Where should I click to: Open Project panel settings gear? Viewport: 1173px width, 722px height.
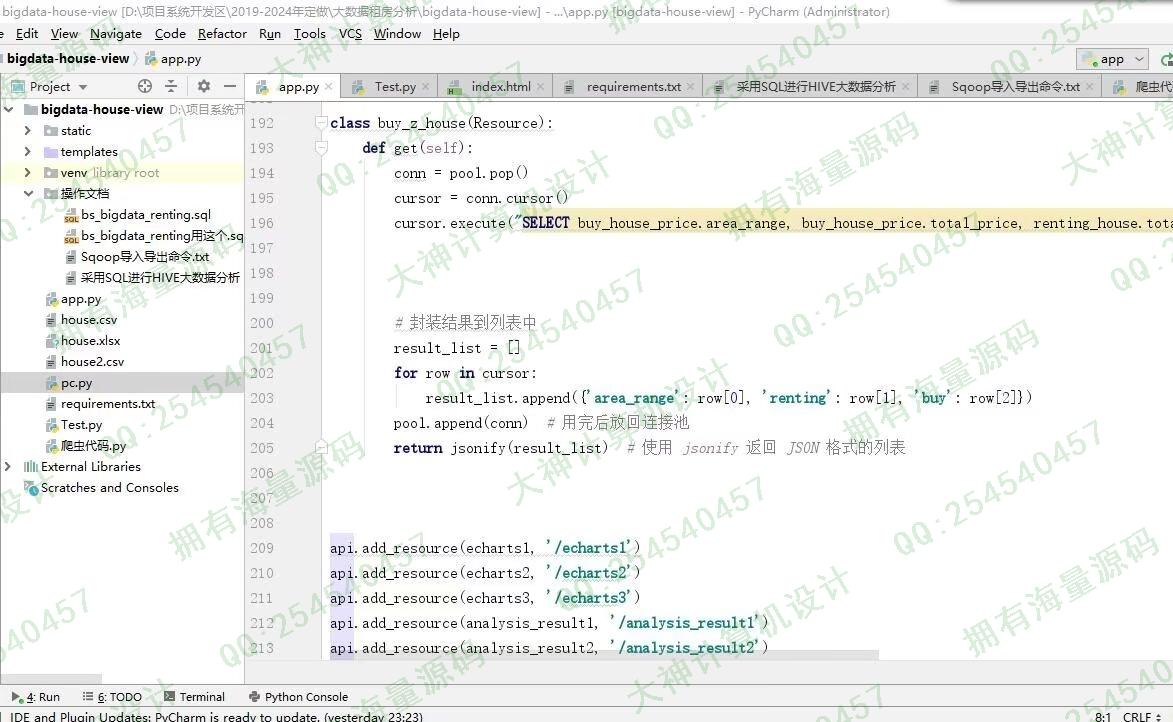pos(203,86)
